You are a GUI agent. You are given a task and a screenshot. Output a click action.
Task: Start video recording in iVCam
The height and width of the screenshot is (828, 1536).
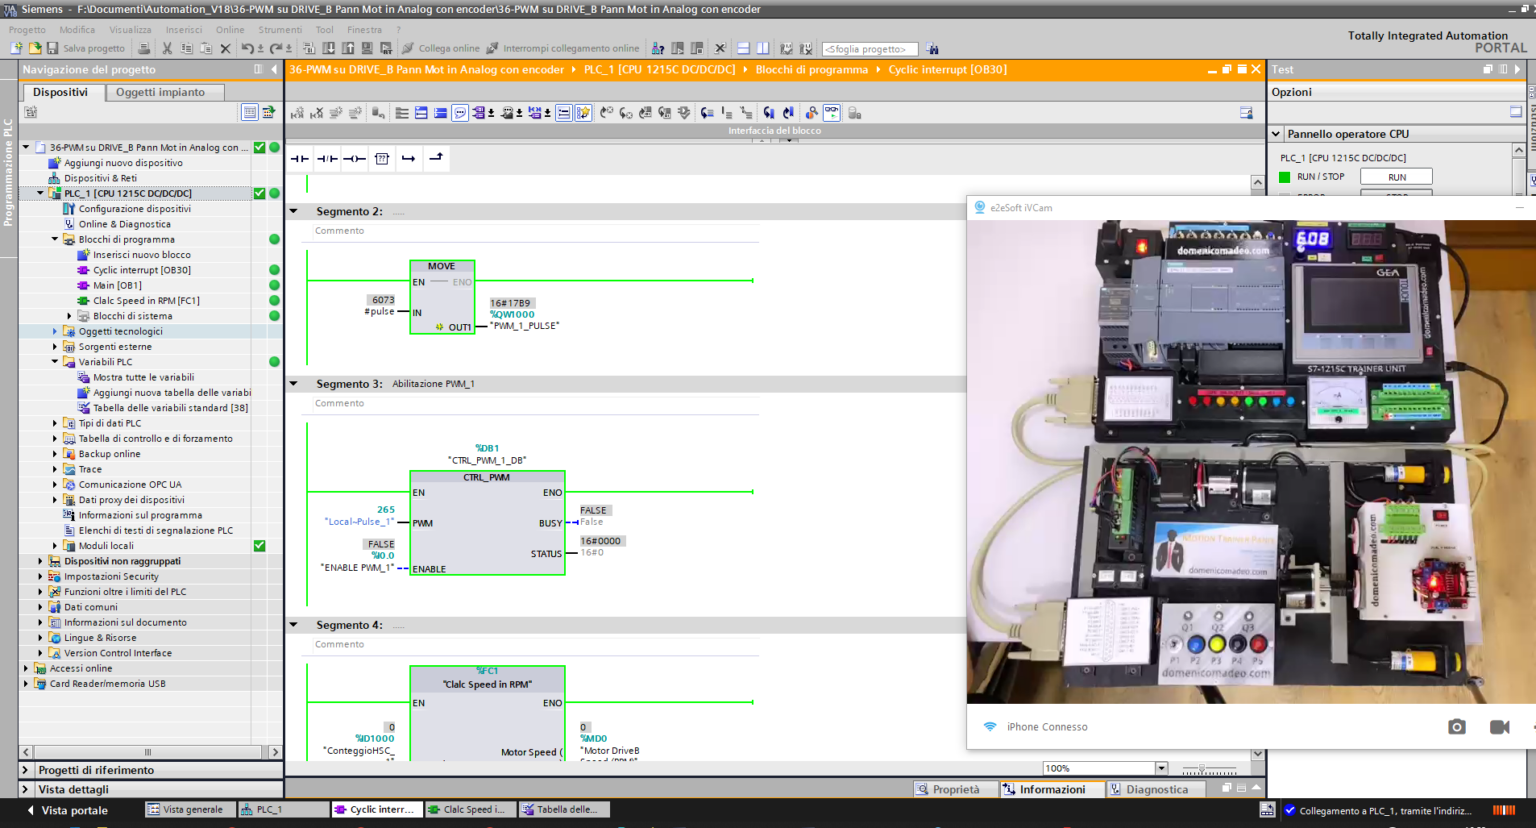pyautogui.click(x=1499, y=727)
